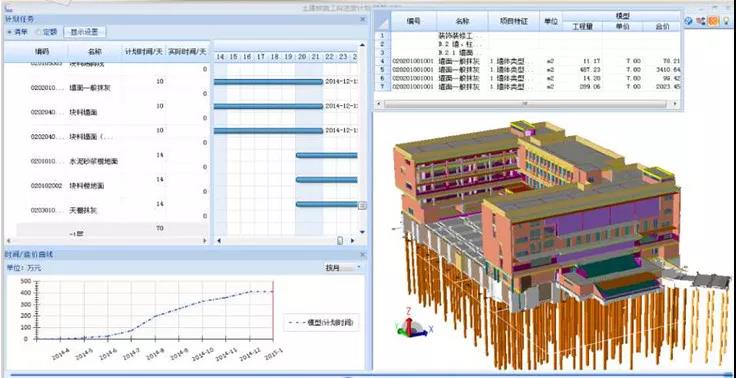The width and height of the screenshot is (736, 378).
Task: Open the 按月 period dropdown
Action: [343, 268]
